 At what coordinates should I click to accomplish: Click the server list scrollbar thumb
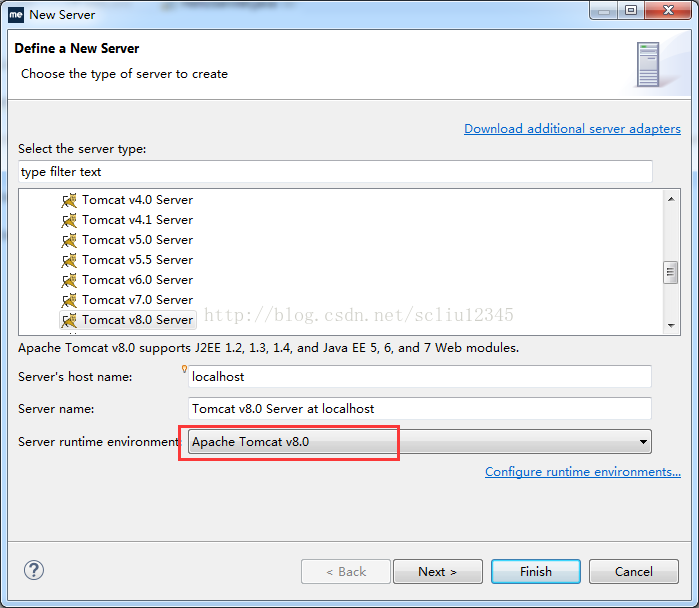pos(670,272)
